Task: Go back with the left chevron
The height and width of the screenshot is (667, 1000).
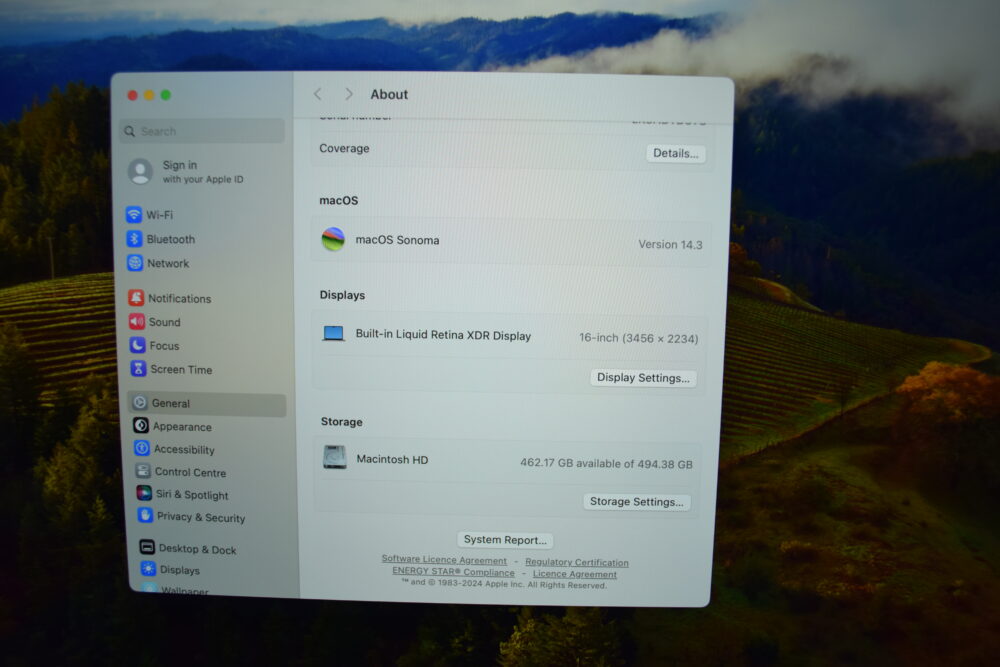Action: (318, 94)
